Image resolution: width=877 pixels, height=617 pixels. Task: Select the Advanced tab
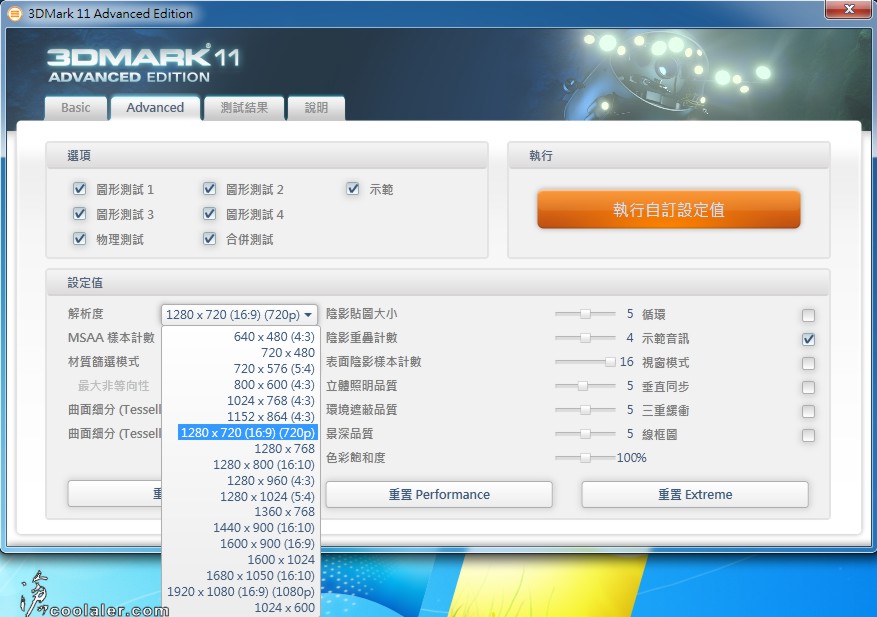coord(155,108)
